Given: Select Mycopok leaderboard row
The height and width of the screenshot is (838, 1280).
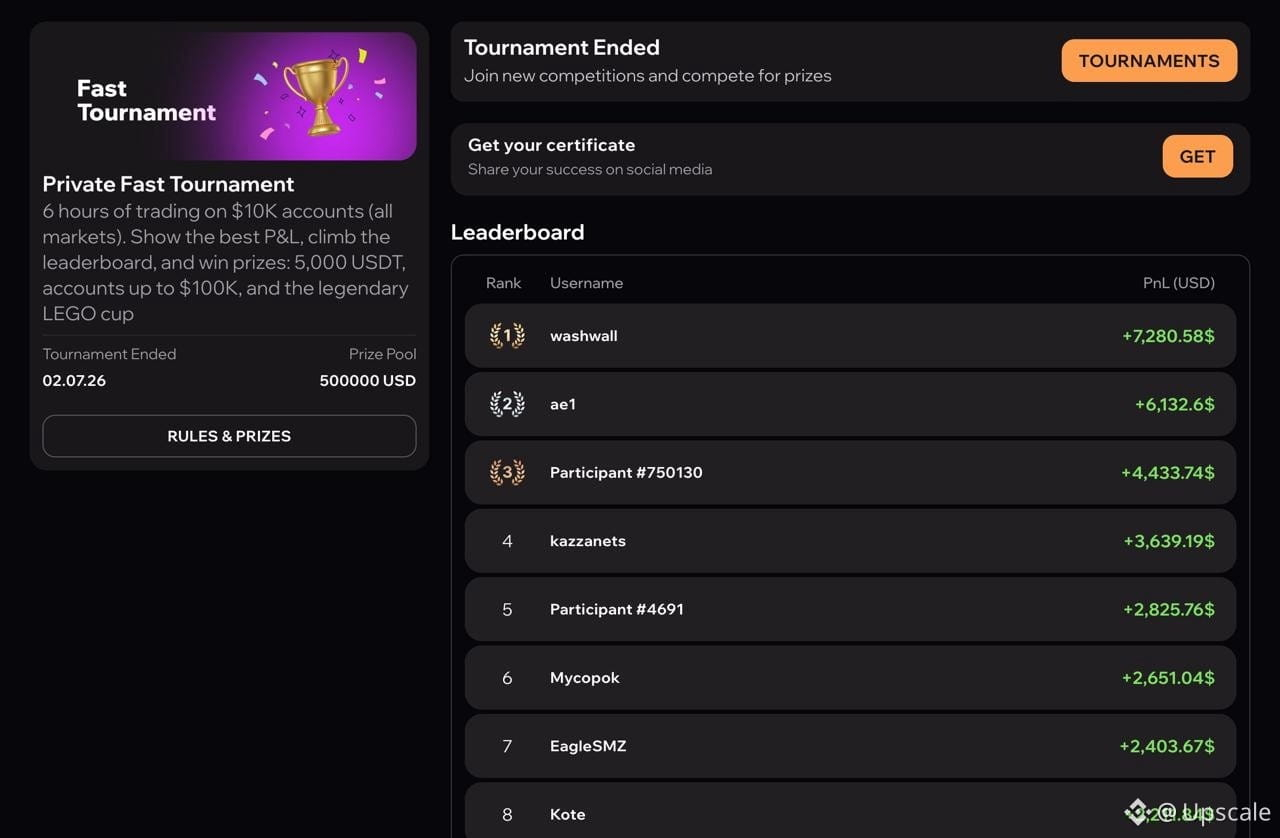Looking at the screenshot, I should 850,677.
